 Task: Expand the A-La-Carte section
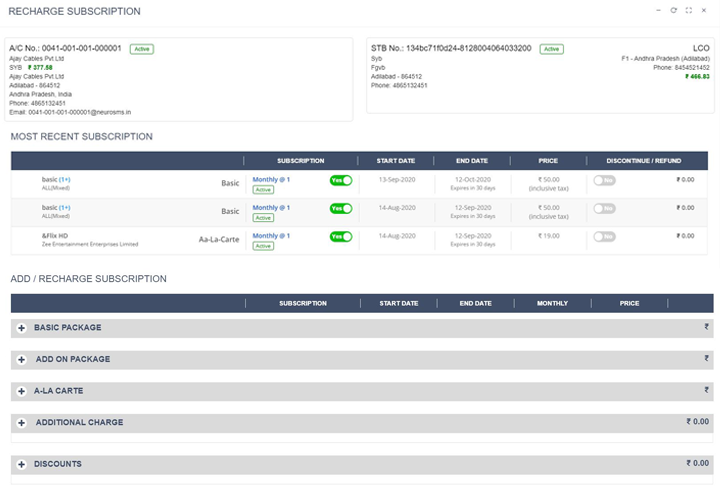coord(21,391)
